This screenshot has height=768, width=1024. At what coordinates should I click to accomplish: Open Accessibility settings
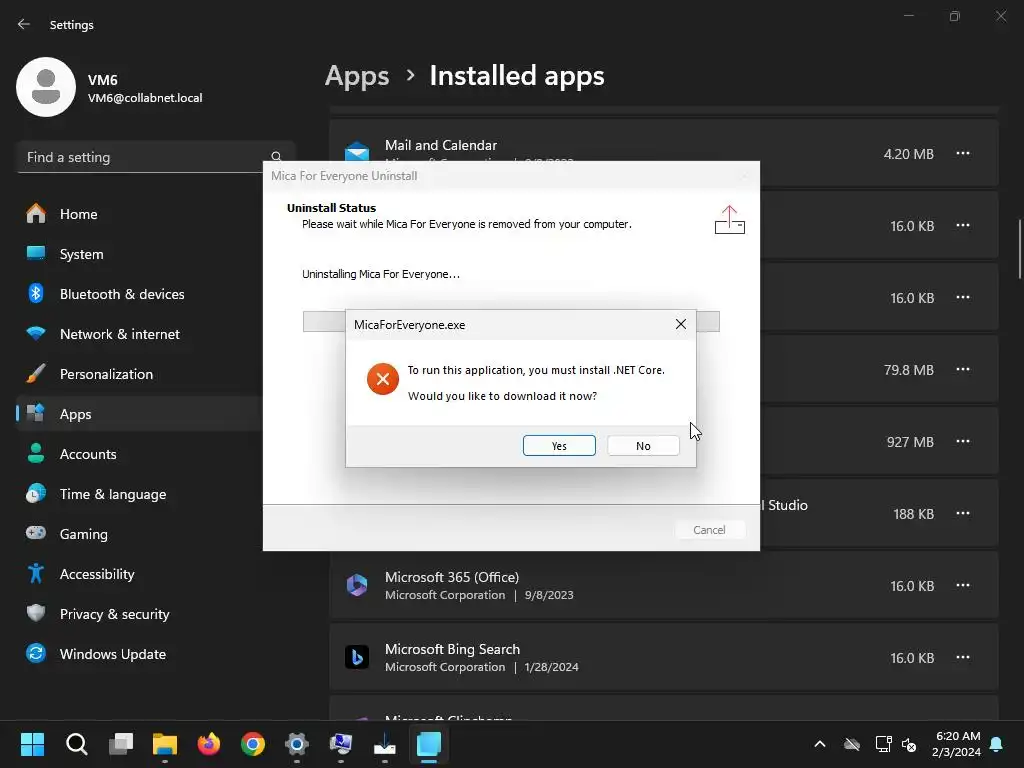tap(140, 574)
